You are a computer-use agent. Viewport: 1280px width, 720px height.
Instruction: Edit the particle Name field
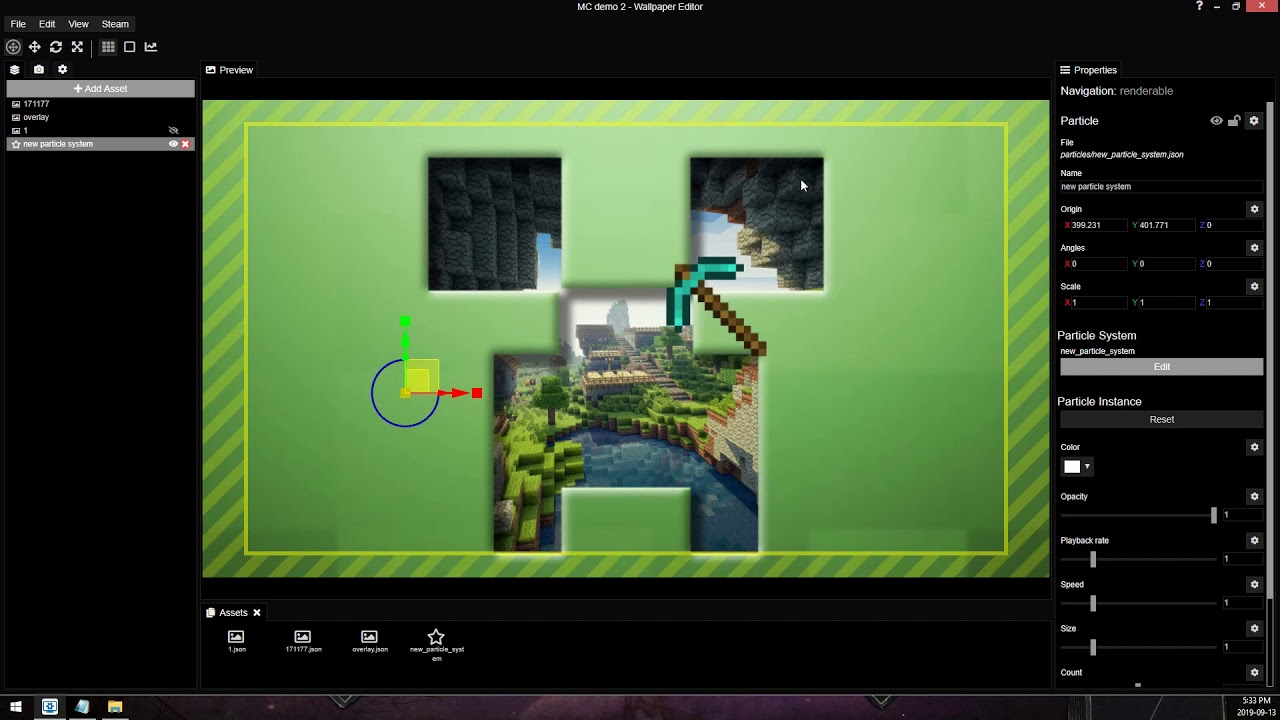1161,187
